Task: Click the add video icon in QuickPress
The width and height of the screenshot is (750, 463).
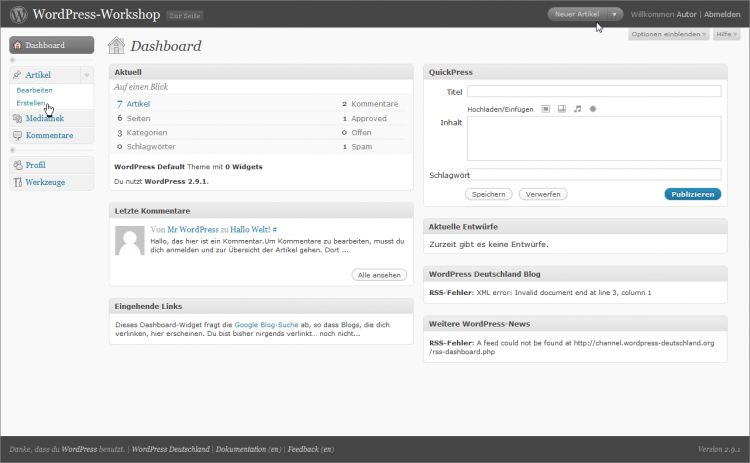Action: (x=562, y=109)
